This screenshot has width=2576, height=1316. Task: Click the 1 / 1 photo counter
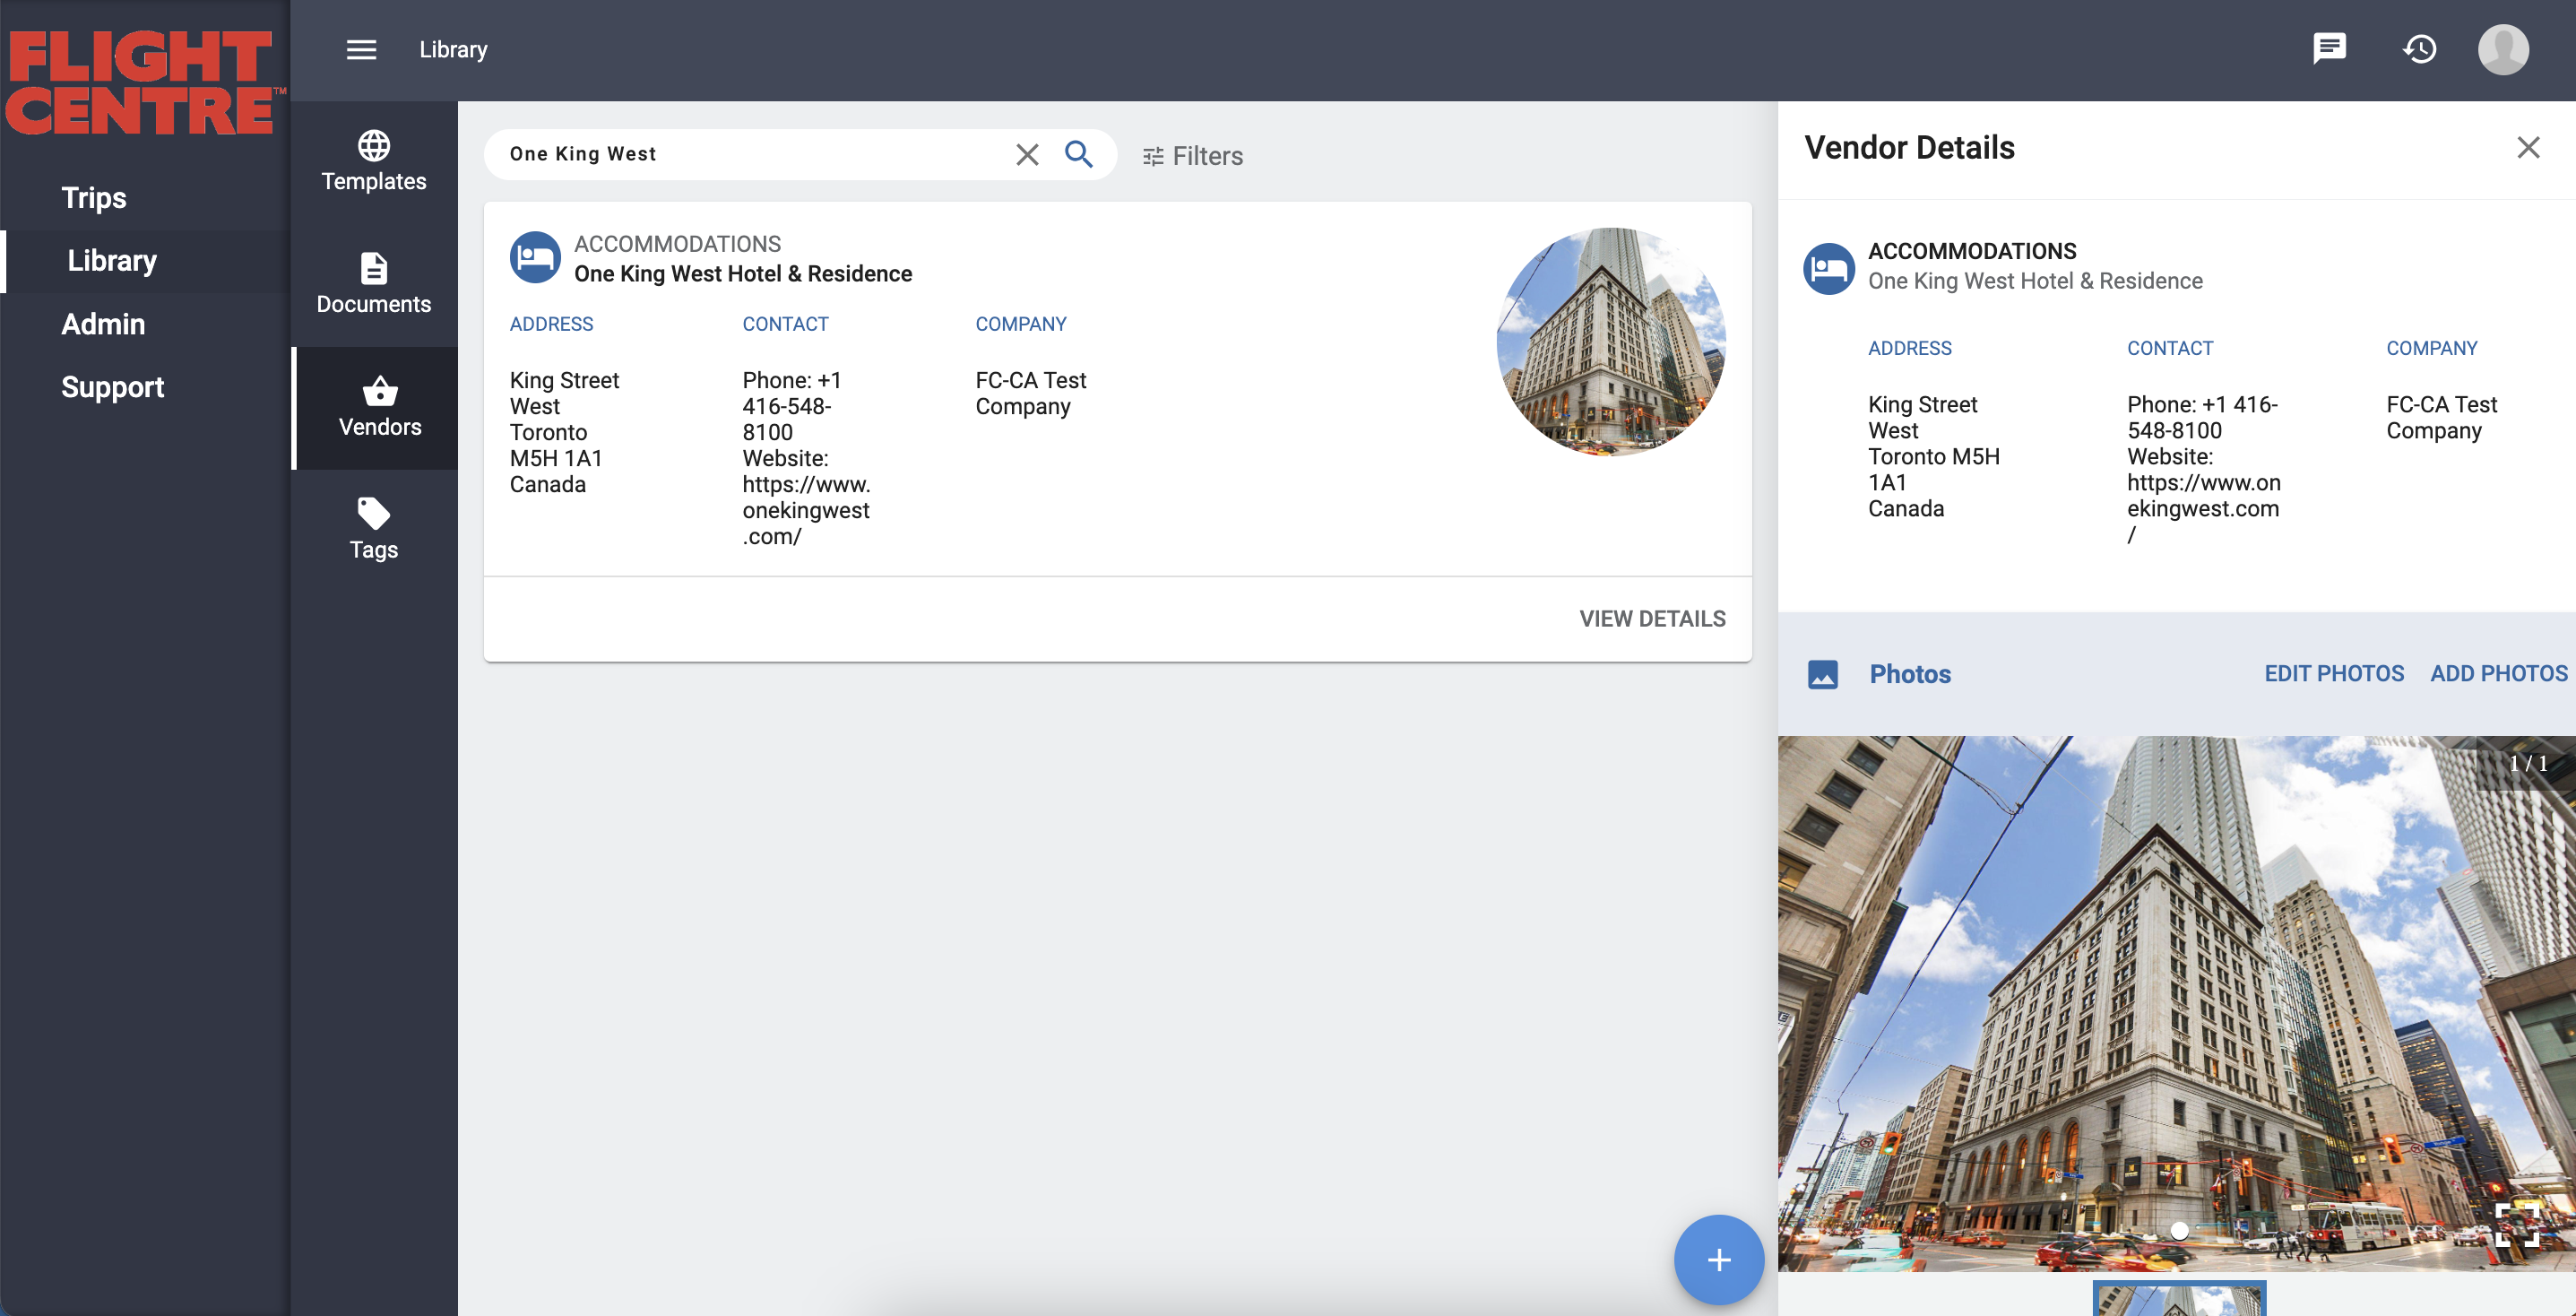click(x=2528, y=764)
